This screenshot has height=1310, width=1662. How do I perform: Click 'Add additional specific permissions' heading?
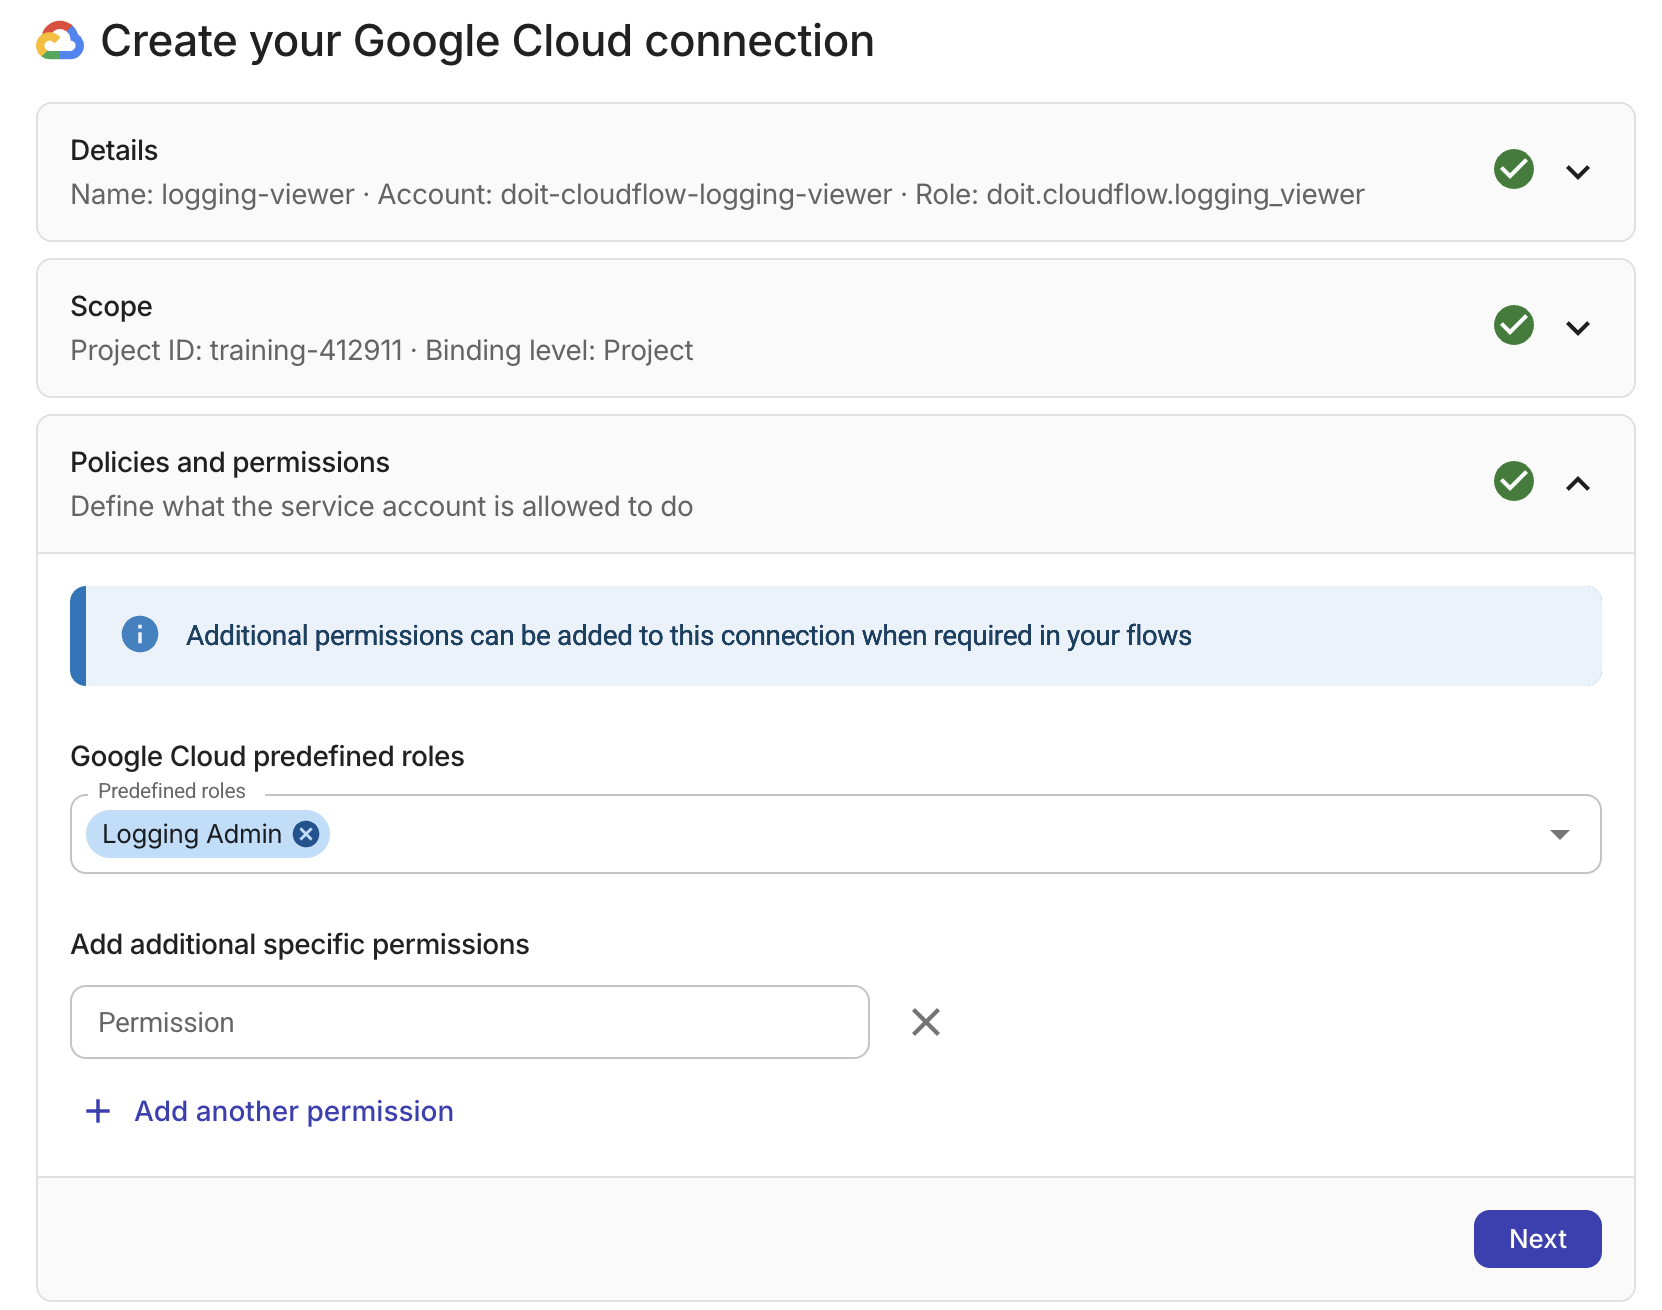300,944
